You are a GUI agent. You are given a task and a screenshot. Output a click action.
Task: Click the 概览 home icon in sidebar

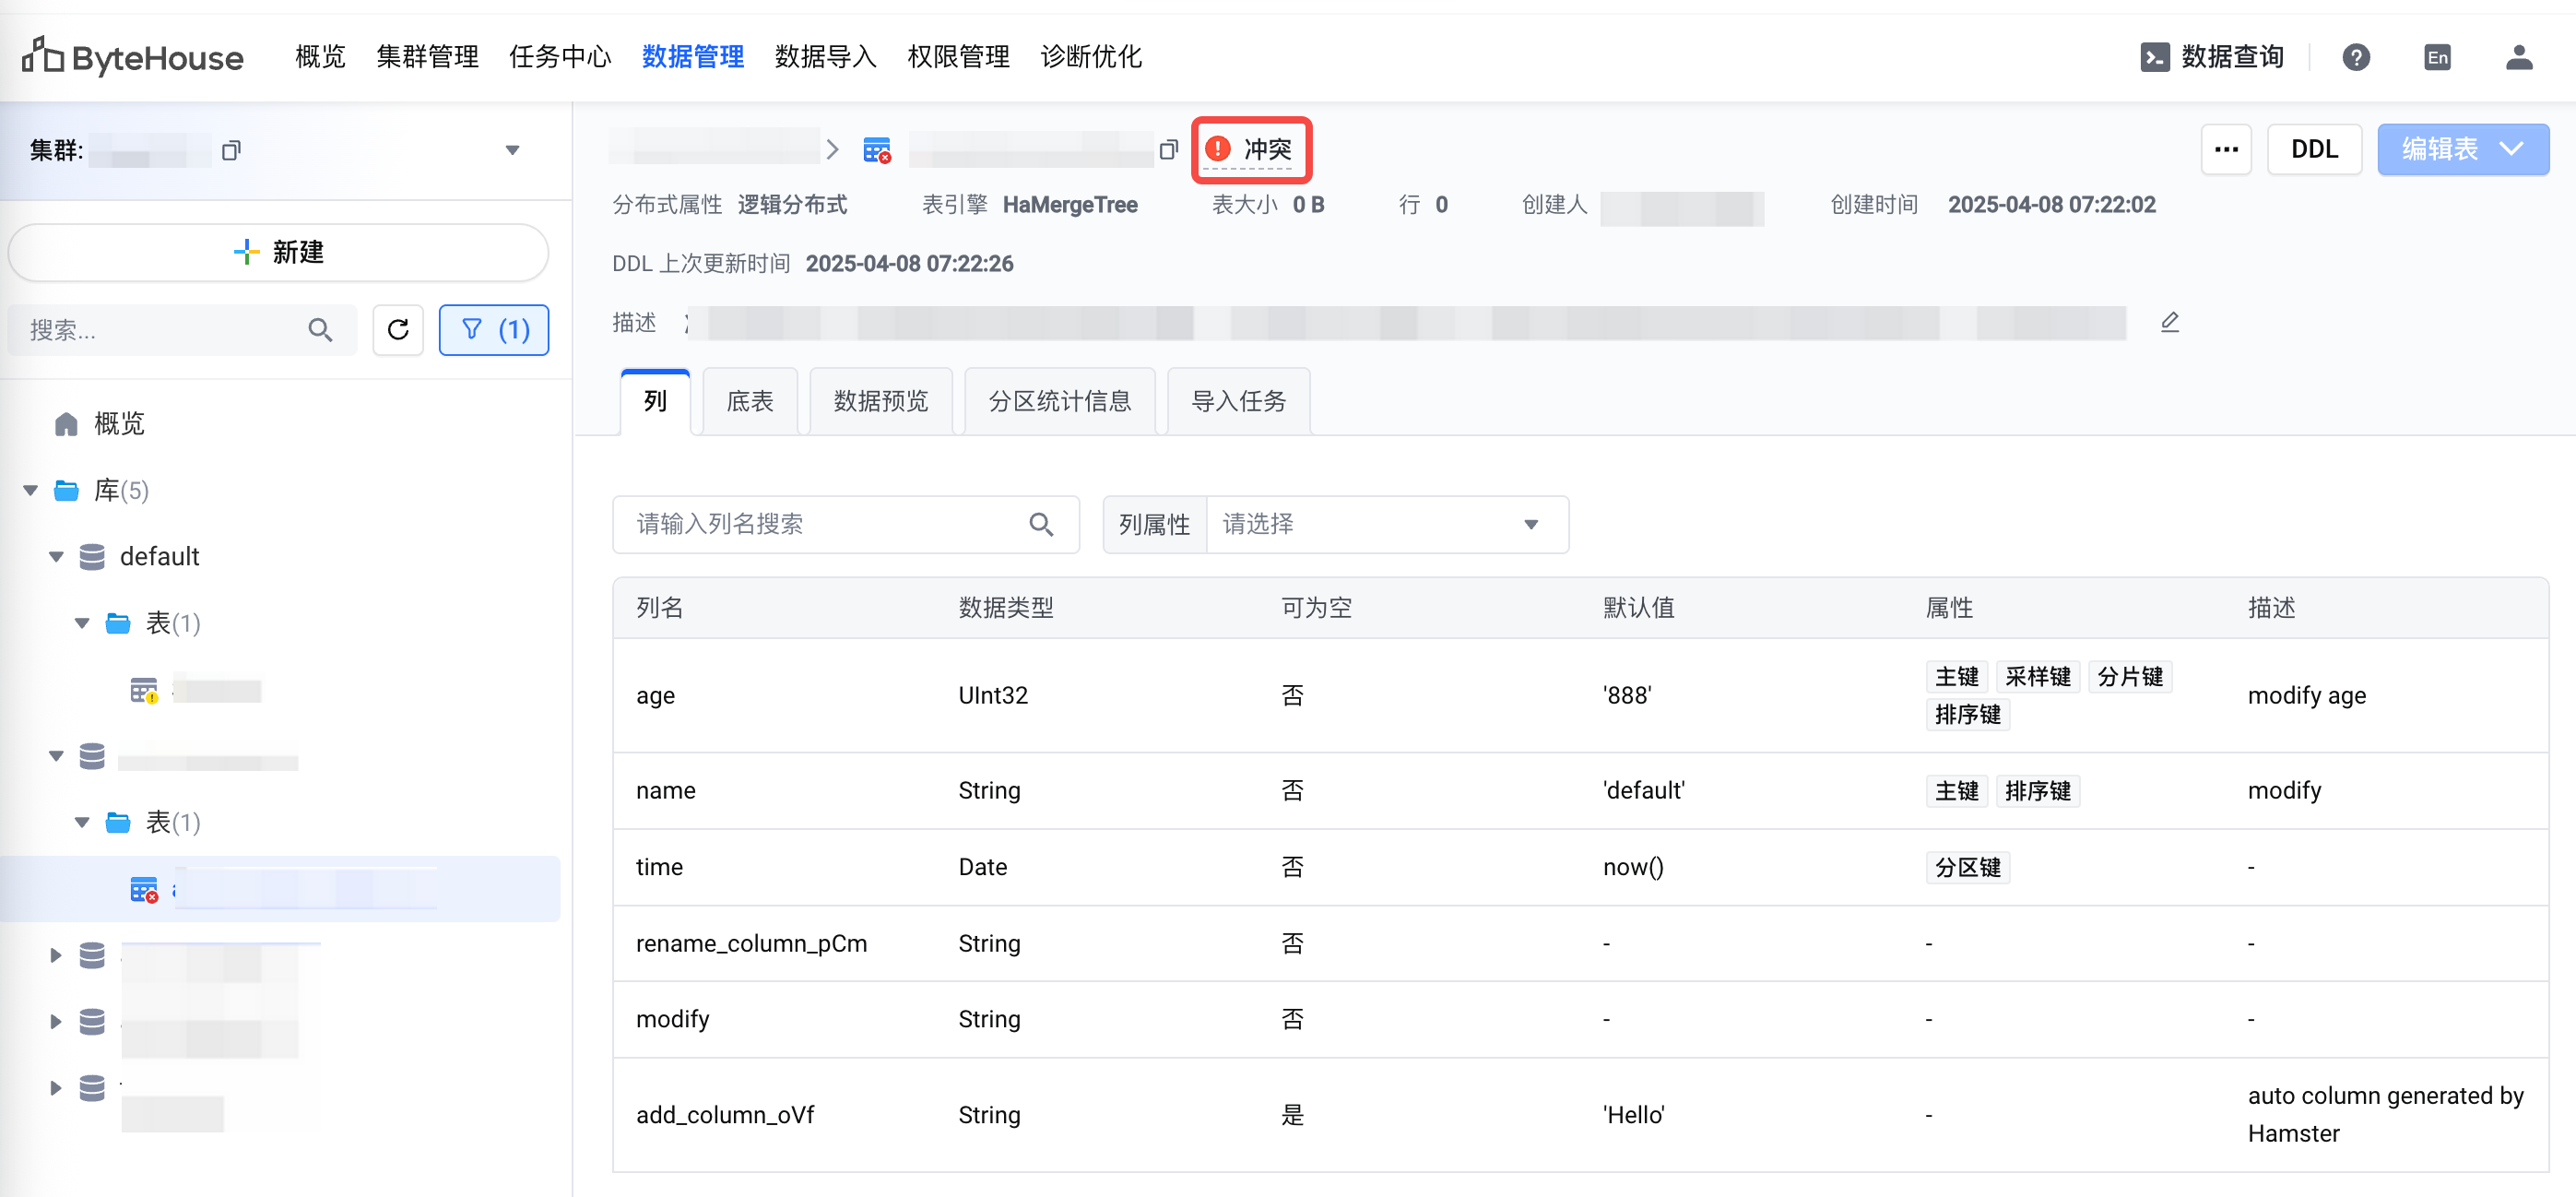point(66,424)
